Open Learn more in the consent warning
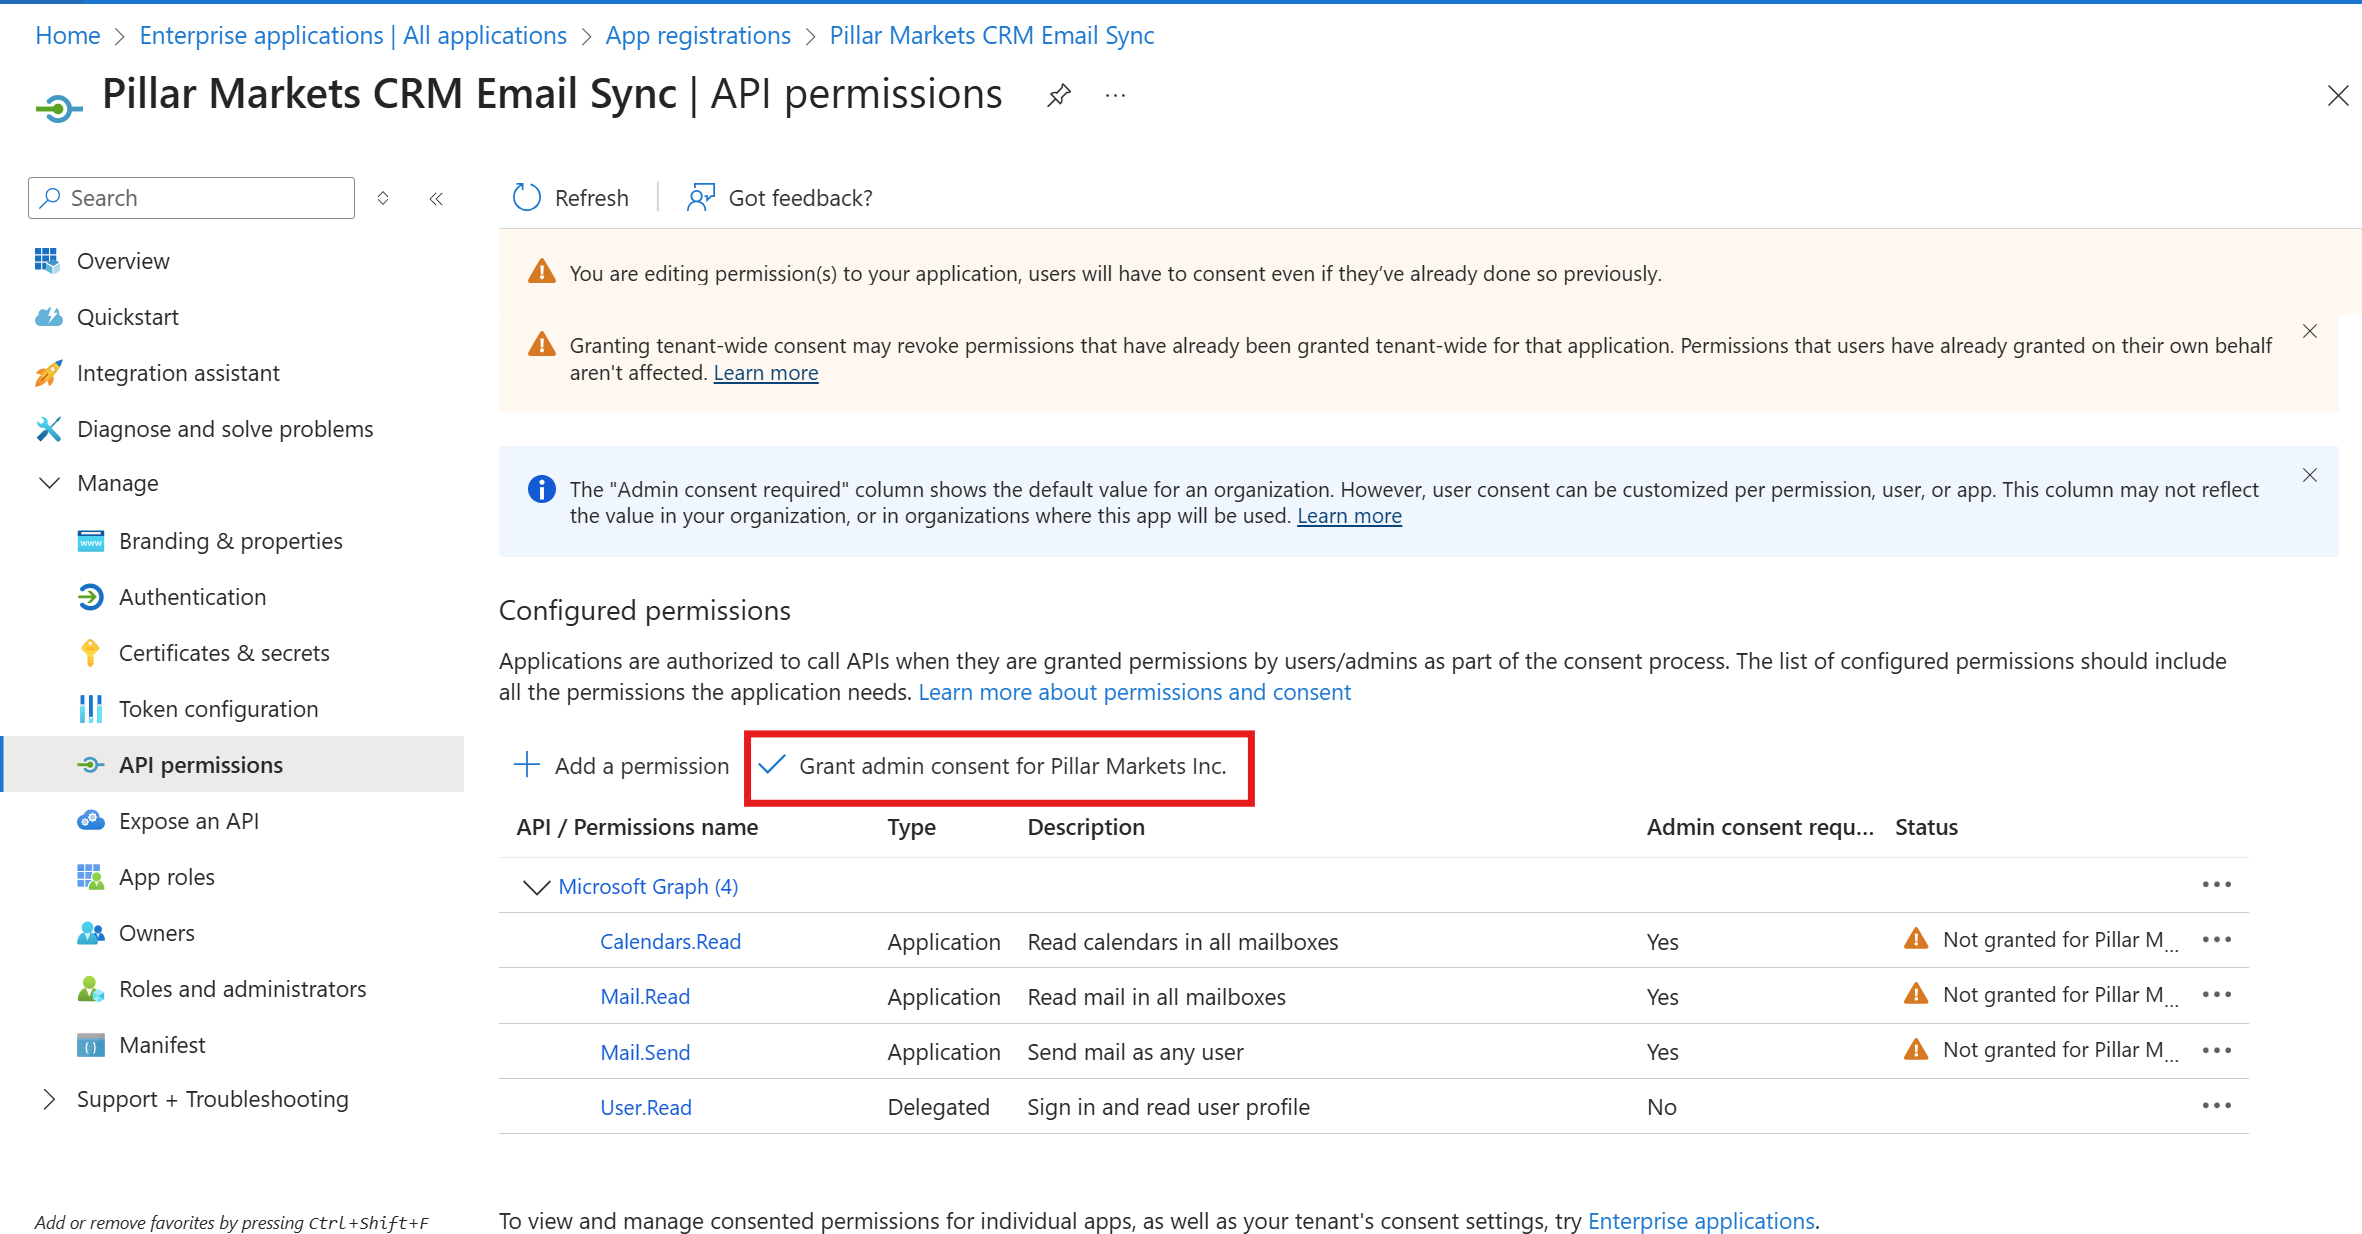The width and height of the screenshot is (2362, 1234). tap(766, 373)
